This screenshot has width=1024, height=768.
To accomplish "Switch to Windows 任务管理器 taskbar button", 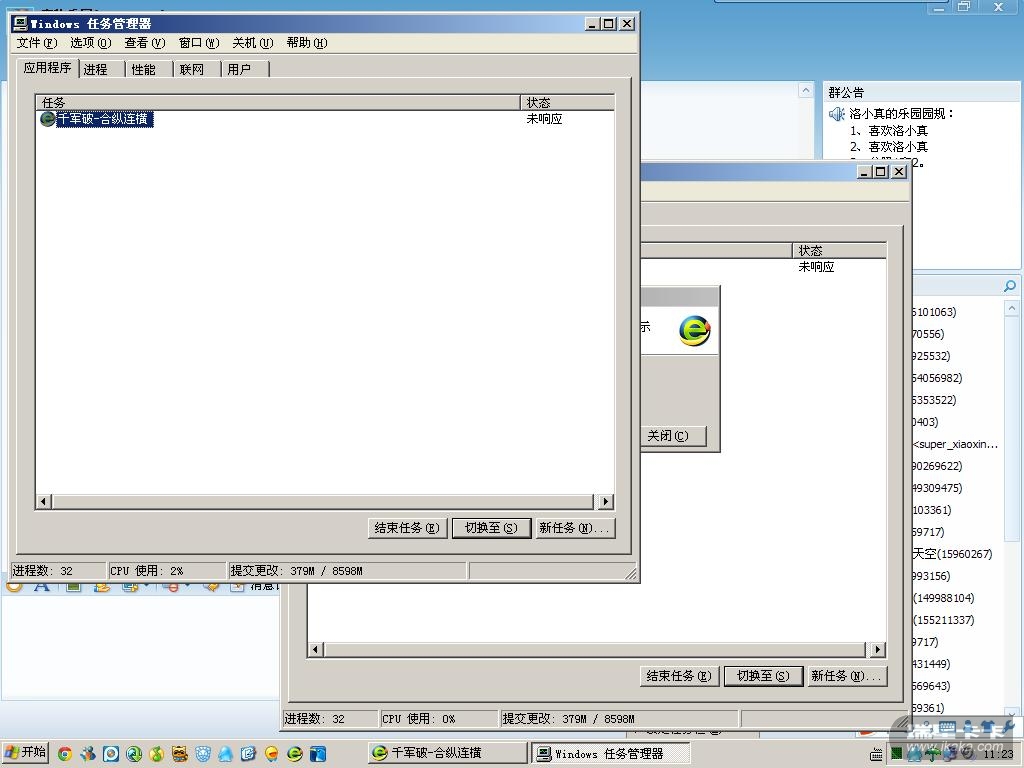I will 611,753.
